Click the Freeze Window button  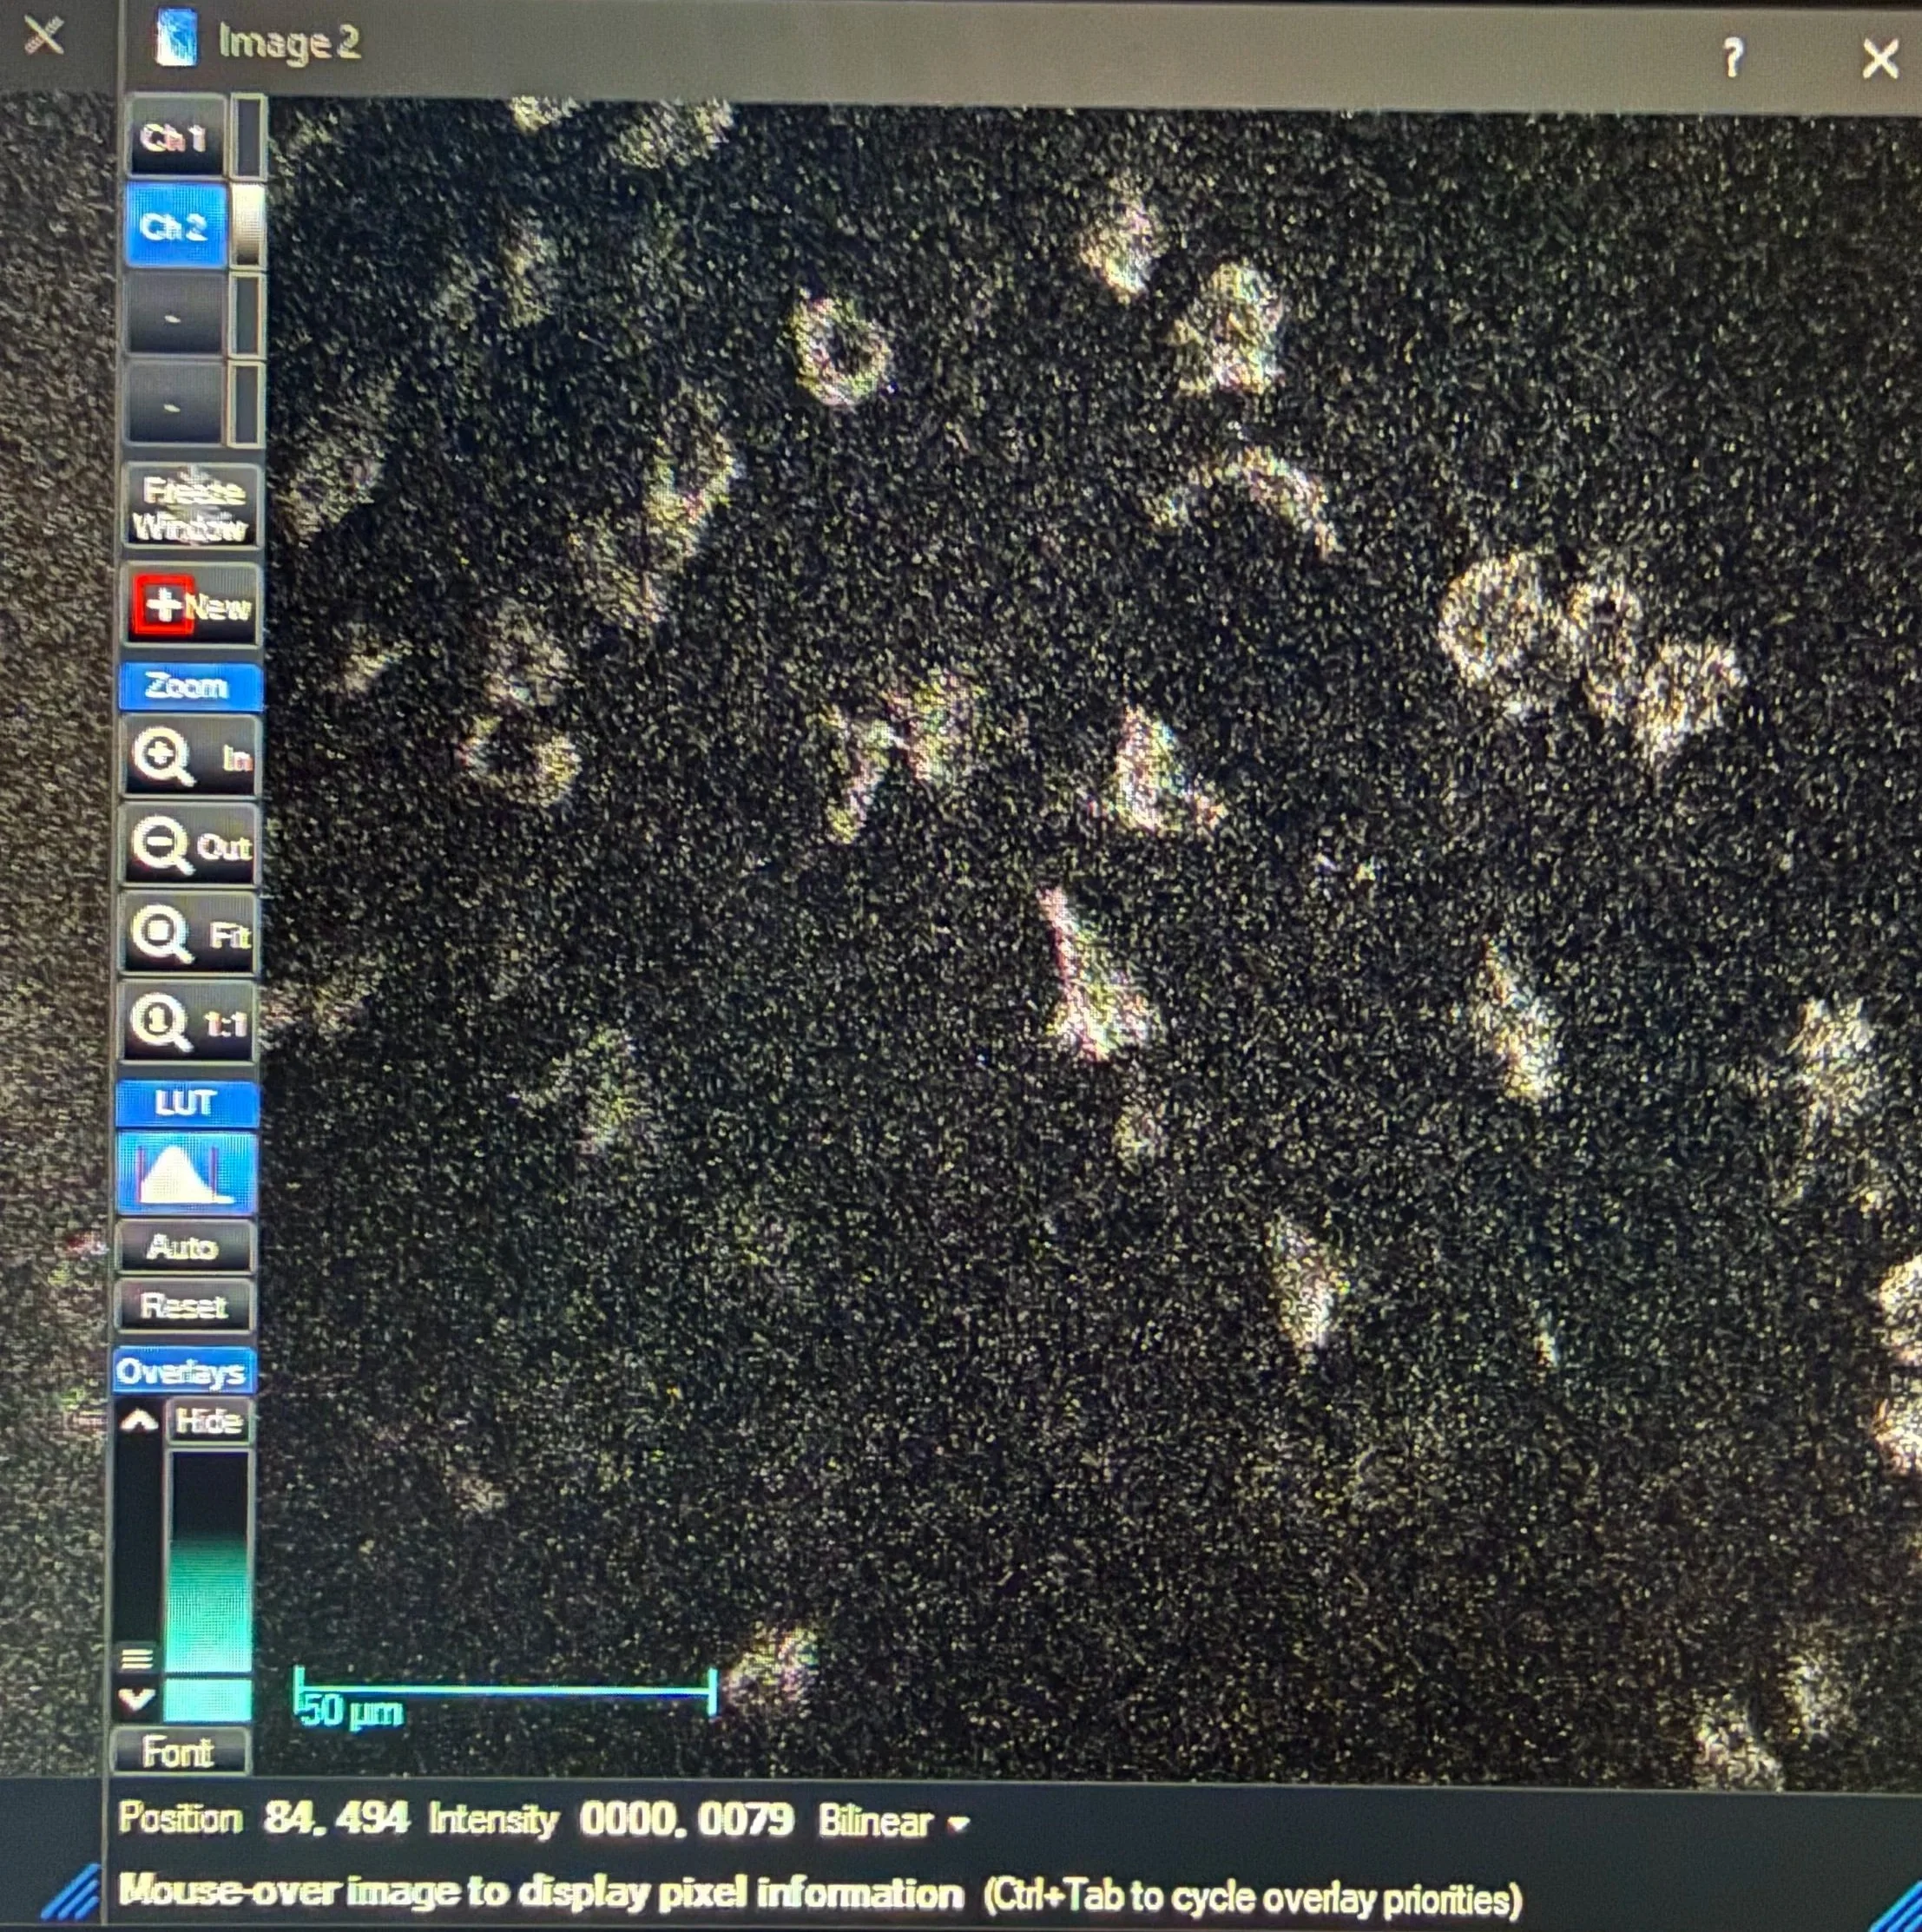pos(192,507)
